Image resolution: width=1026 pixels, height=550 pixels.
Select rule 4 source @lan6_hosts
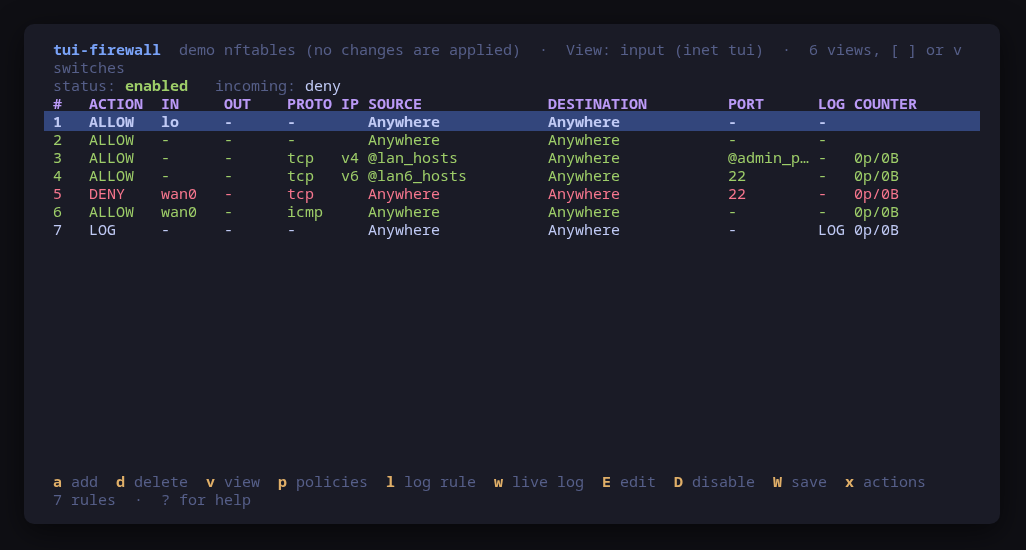click(x=417, y=176)
